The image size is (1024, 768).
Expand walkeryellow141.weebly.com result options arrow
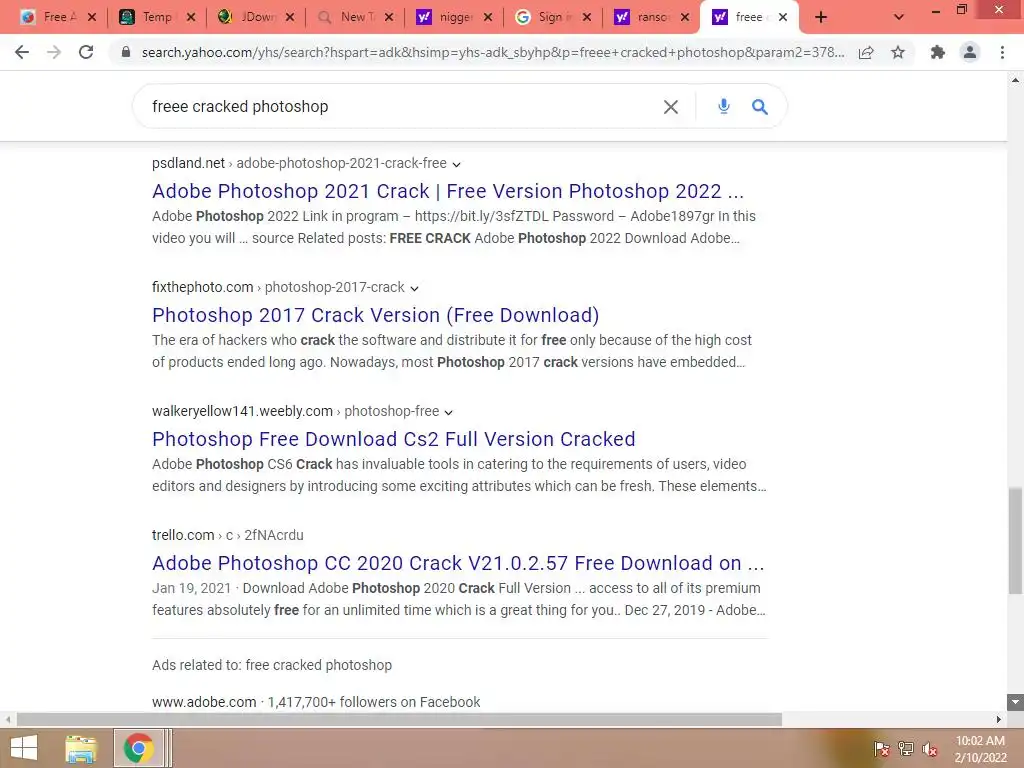449,412
